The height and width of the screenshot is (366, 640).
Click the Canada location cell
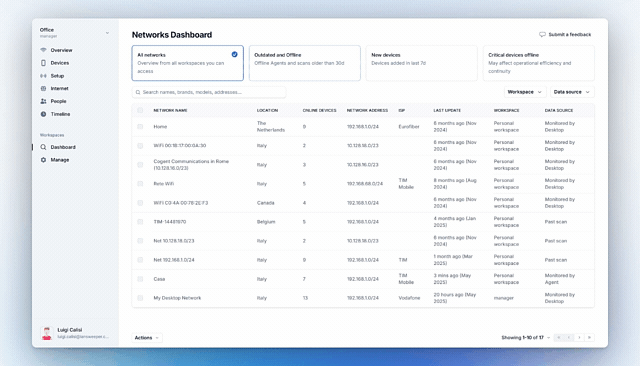pos(266,203)
